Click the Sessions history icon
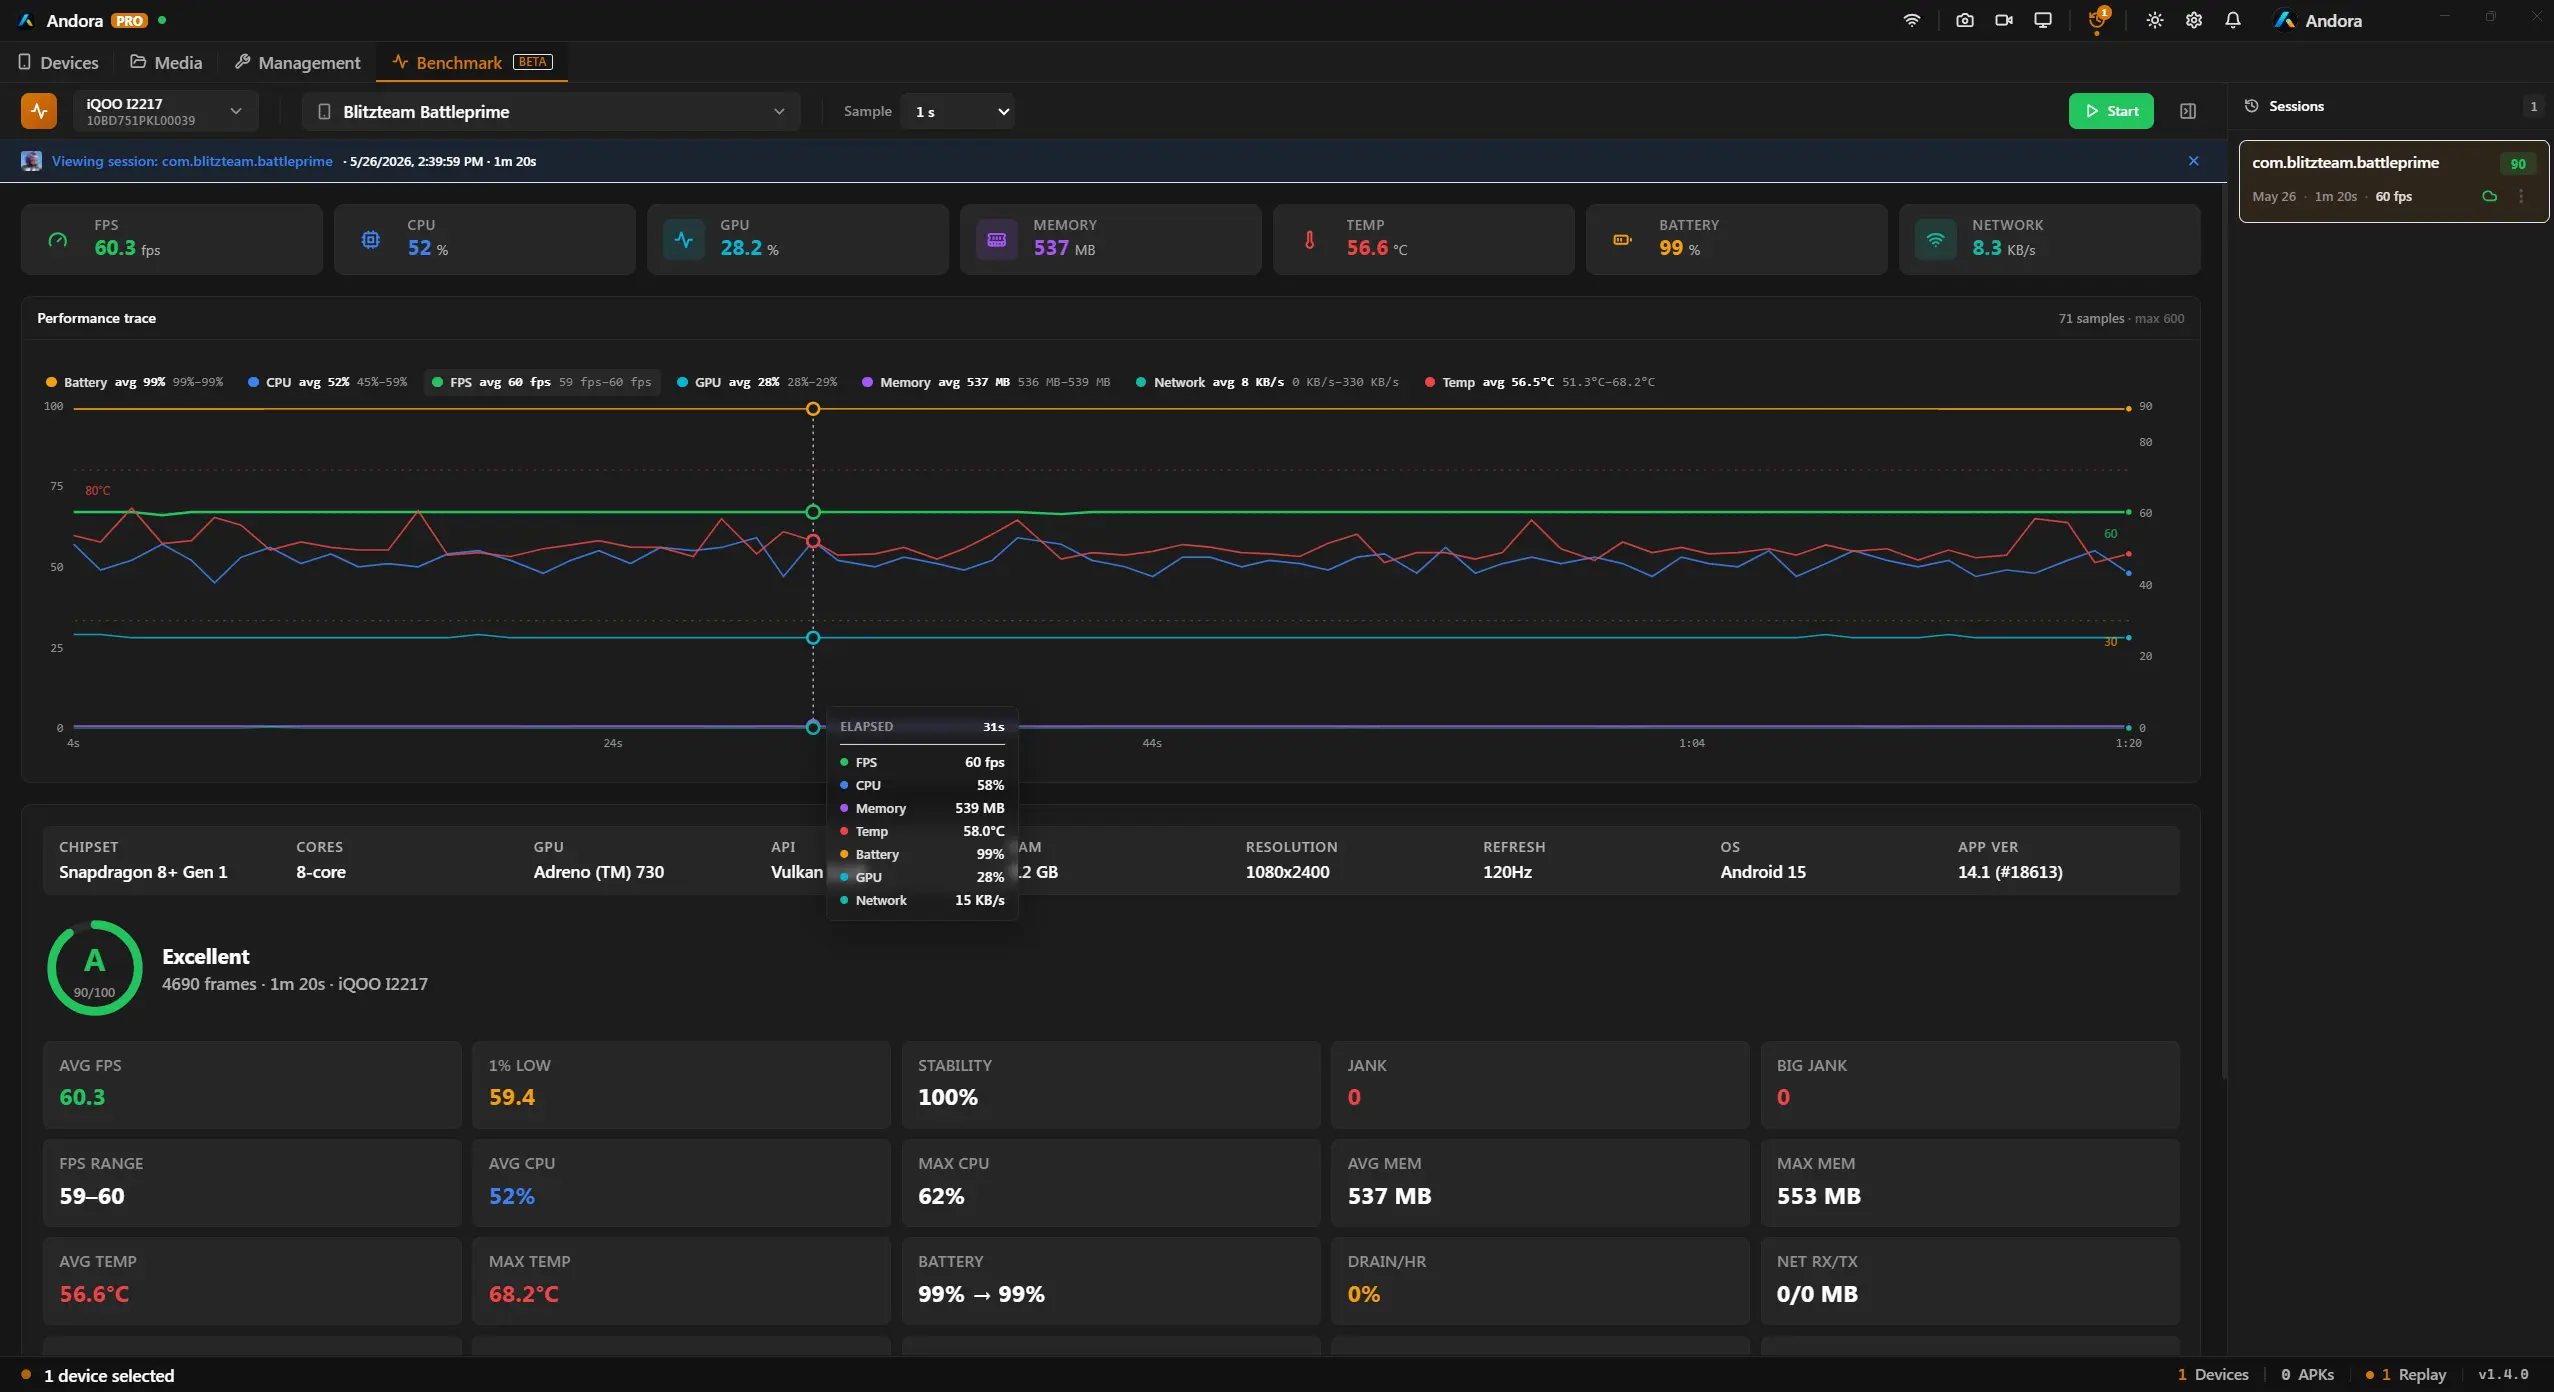Viewport: 2554px width, 1392px height. (x=2252, y=106)
